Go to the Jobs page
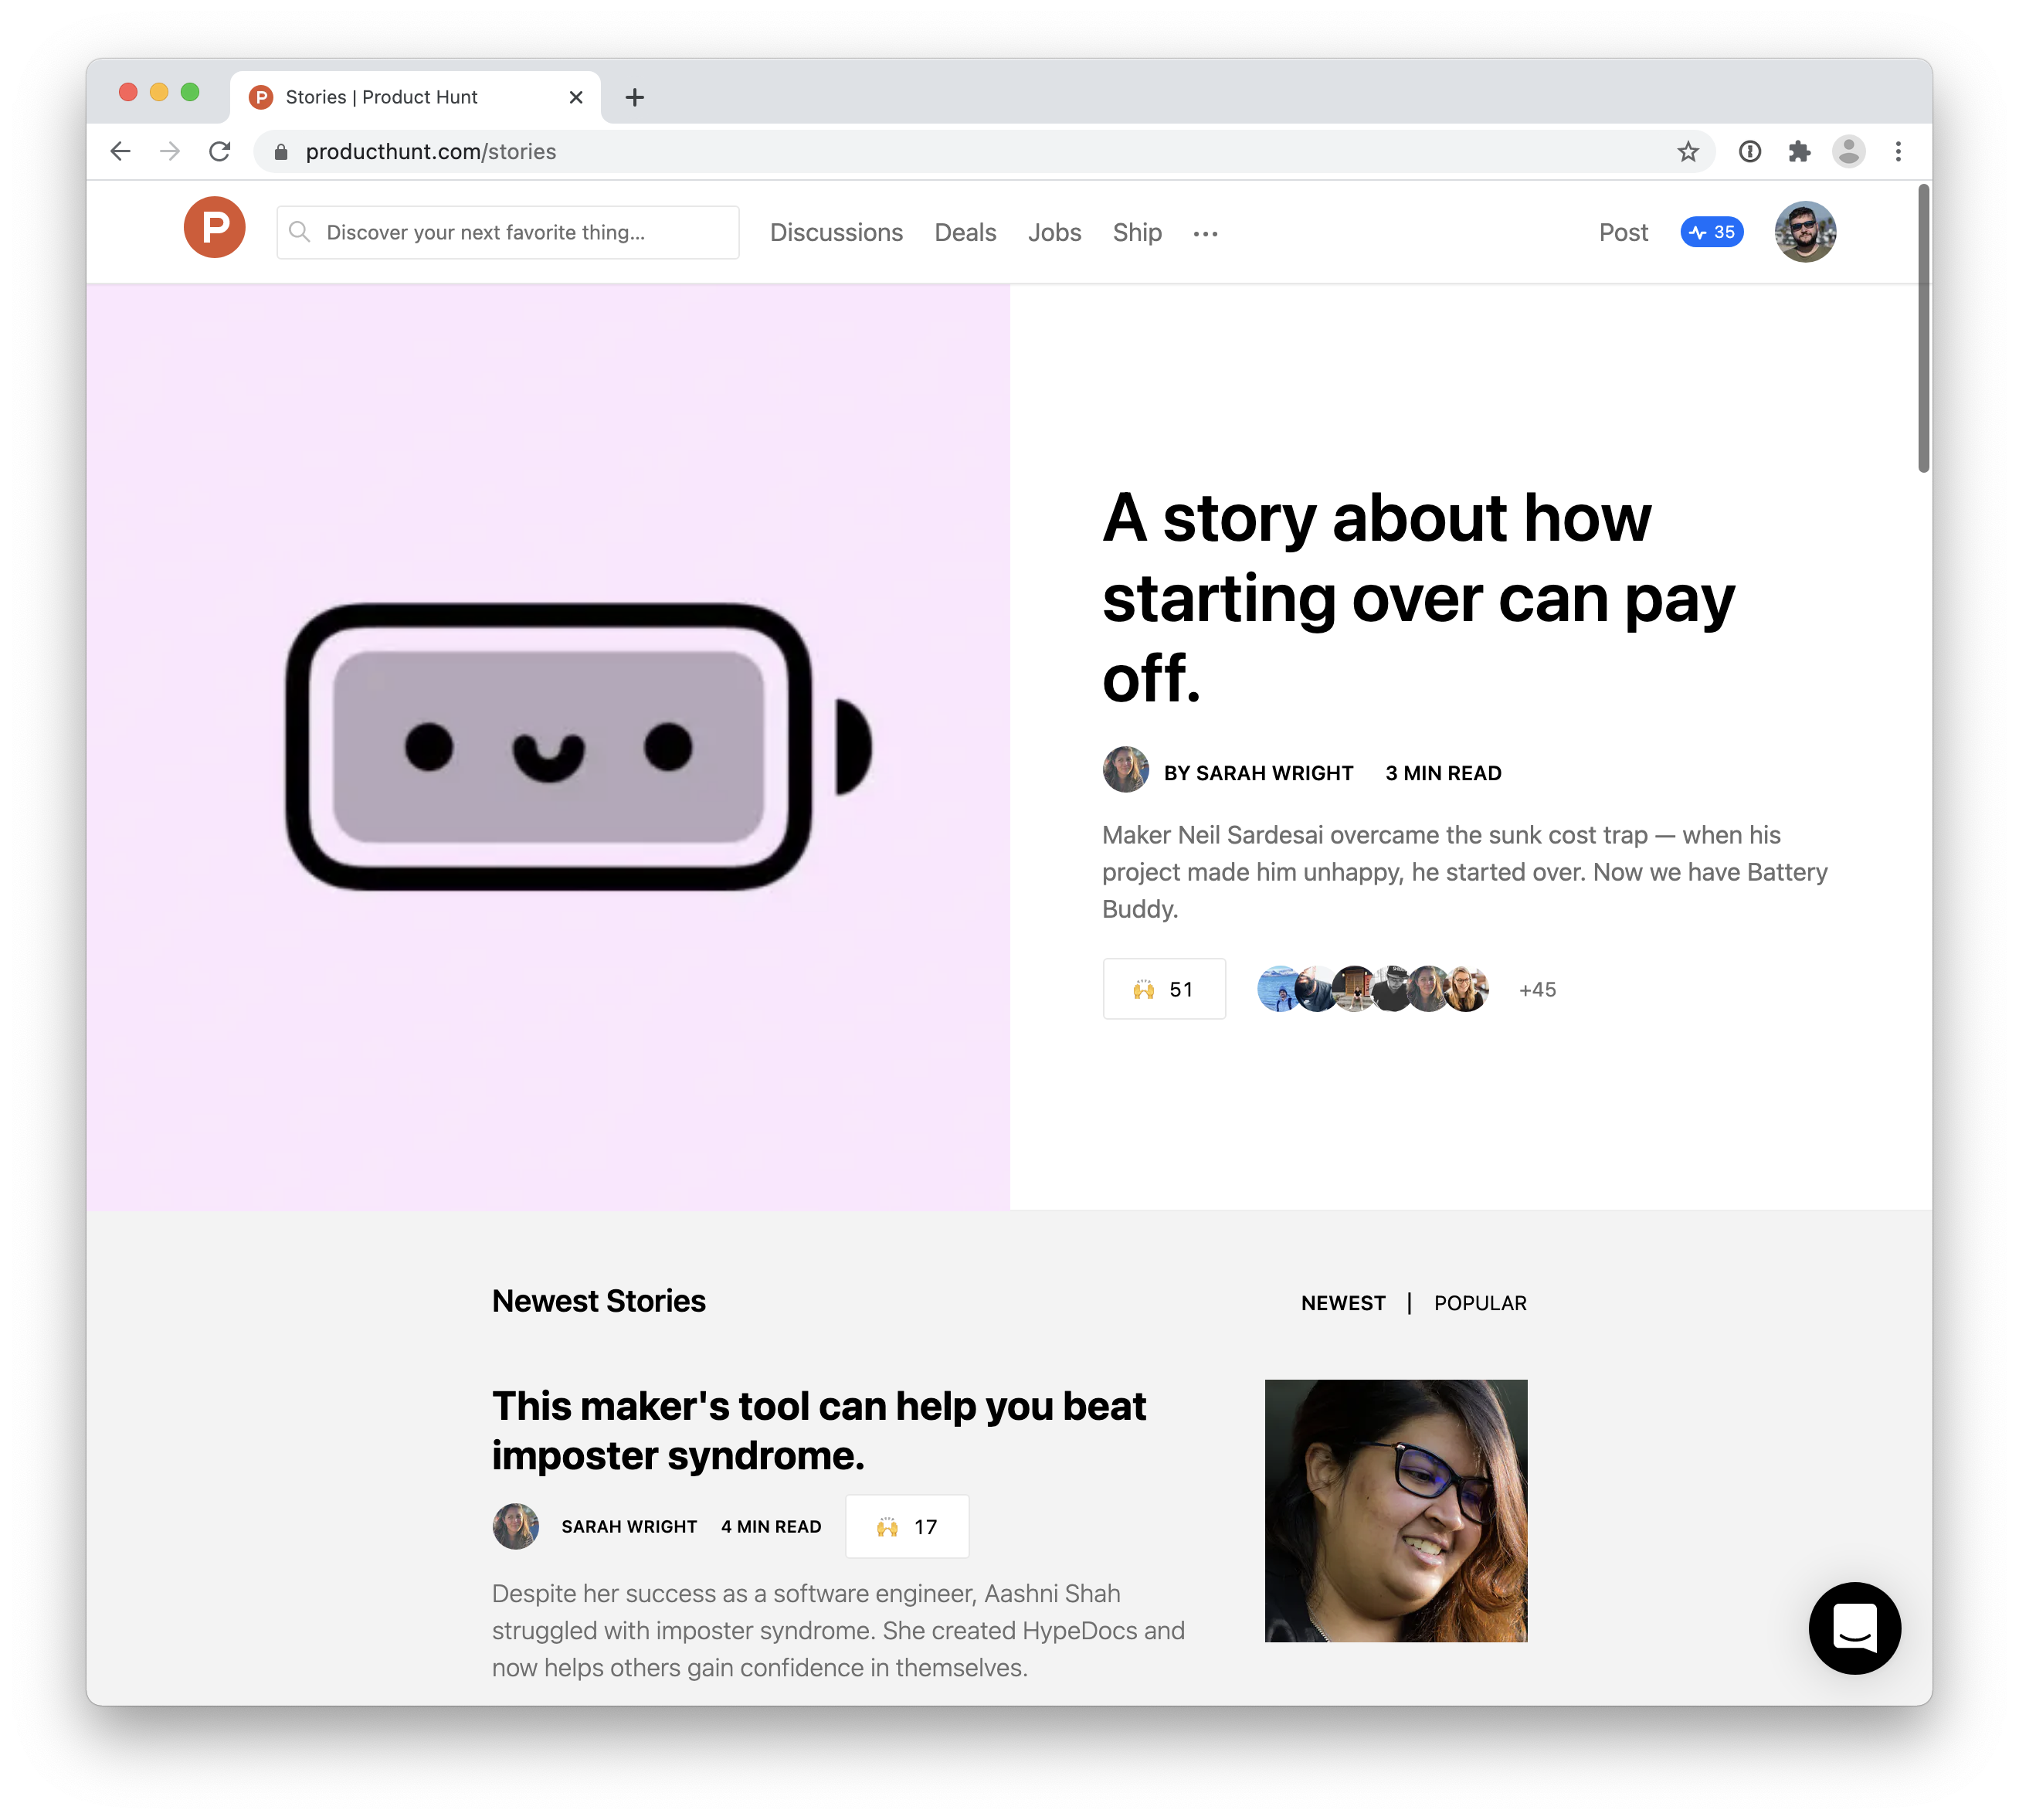 coord(1054,232)
